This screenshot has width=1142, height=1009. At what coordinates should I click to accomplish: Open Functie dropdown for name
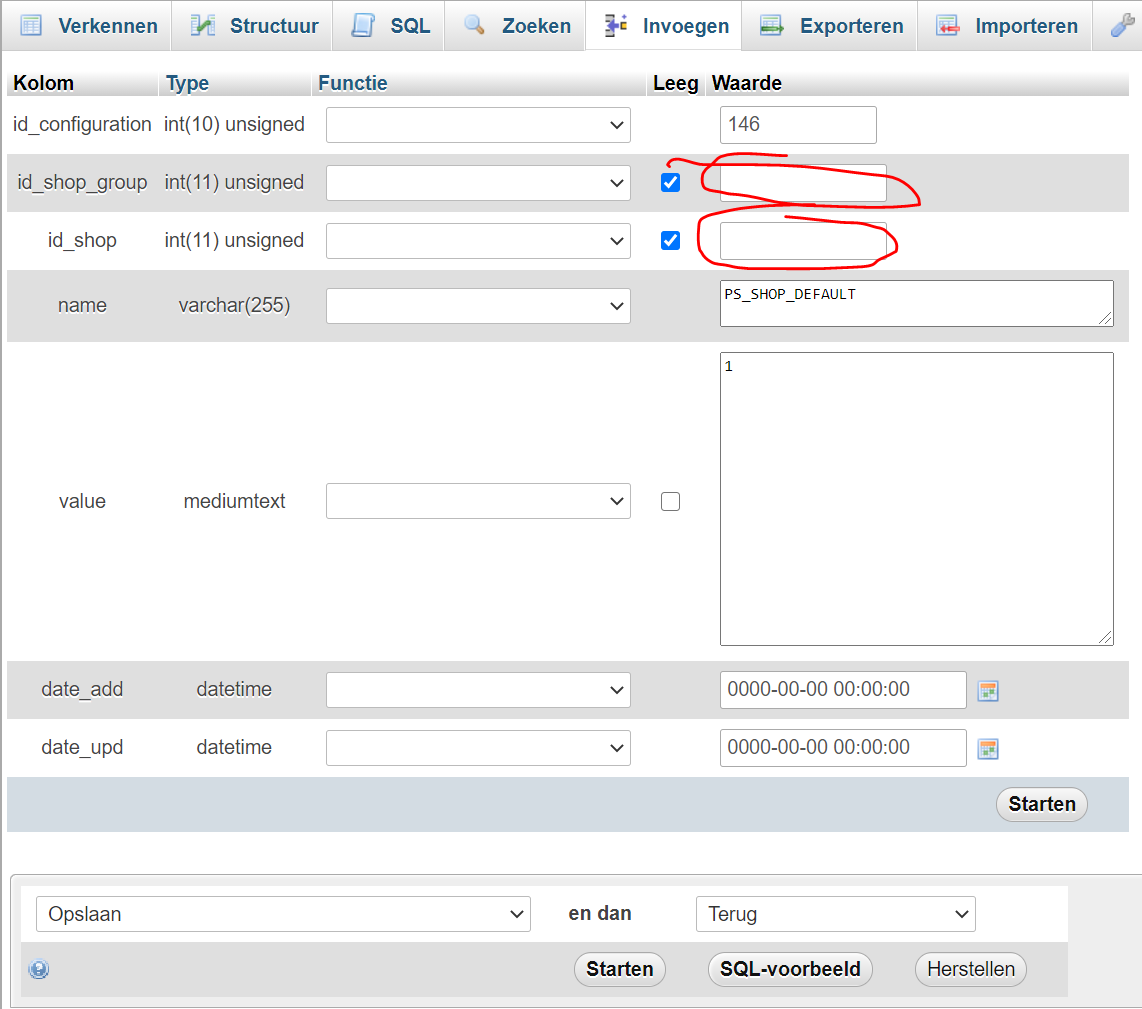[479, 306]
